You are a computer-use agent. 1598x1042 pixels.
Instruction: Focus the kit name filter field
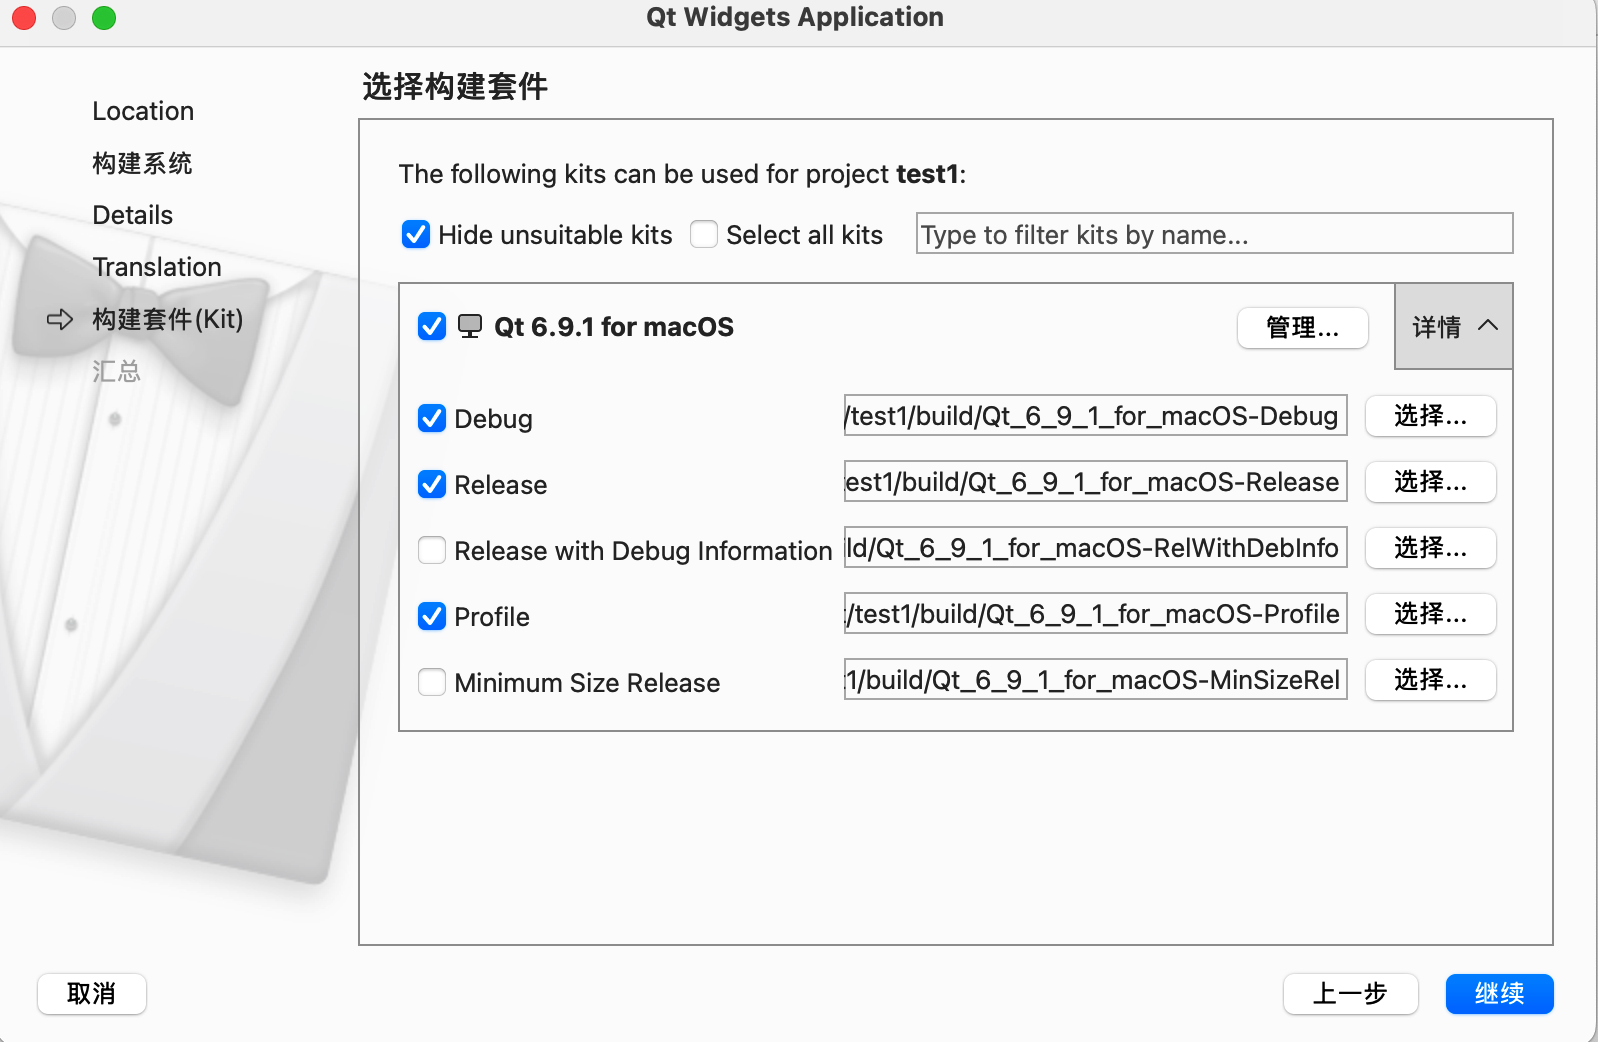click(x=1214, y=234)
